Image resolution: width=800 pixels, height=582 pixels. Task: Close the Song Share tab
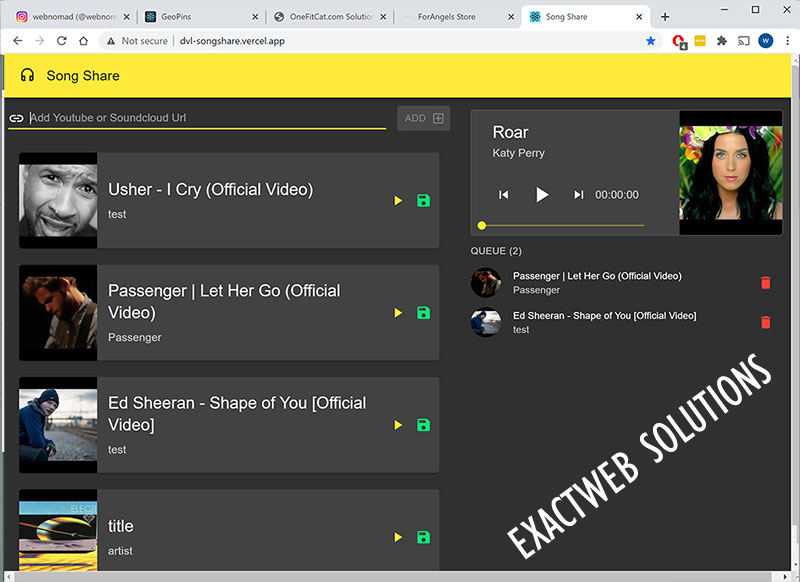pyautogui.click(x=639, y=17)
